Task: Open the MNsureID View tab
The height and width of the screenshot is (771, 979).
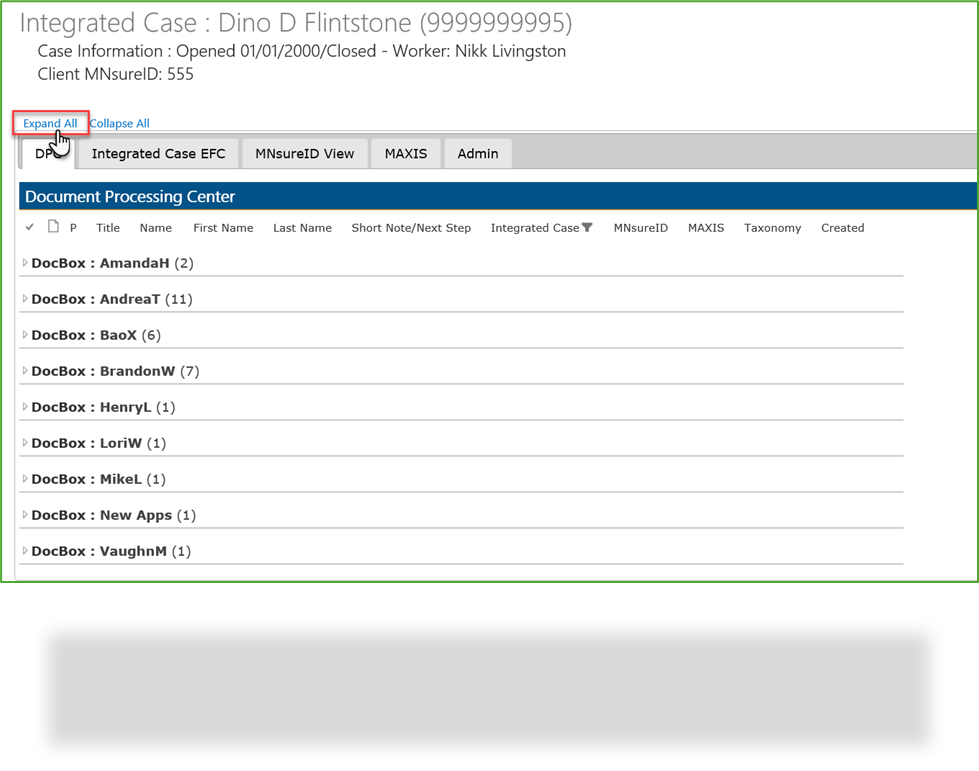Action: pyautogui.click(x=305, y=153)
